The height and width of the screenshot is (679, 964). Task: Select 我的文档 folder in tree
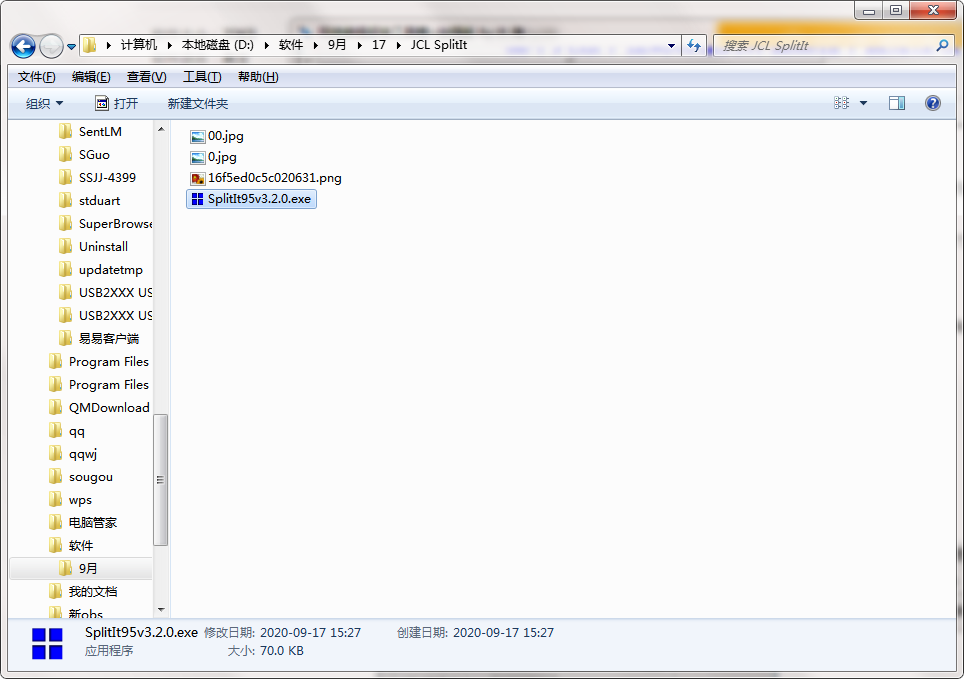[83, 592]
